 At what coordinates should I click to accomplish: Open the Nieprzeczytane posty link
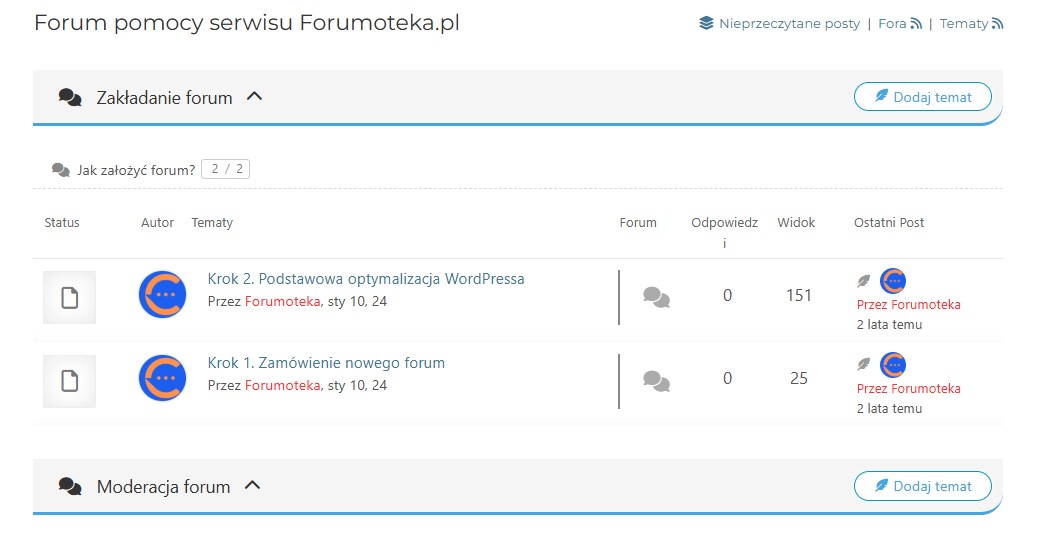pos(789,23)
